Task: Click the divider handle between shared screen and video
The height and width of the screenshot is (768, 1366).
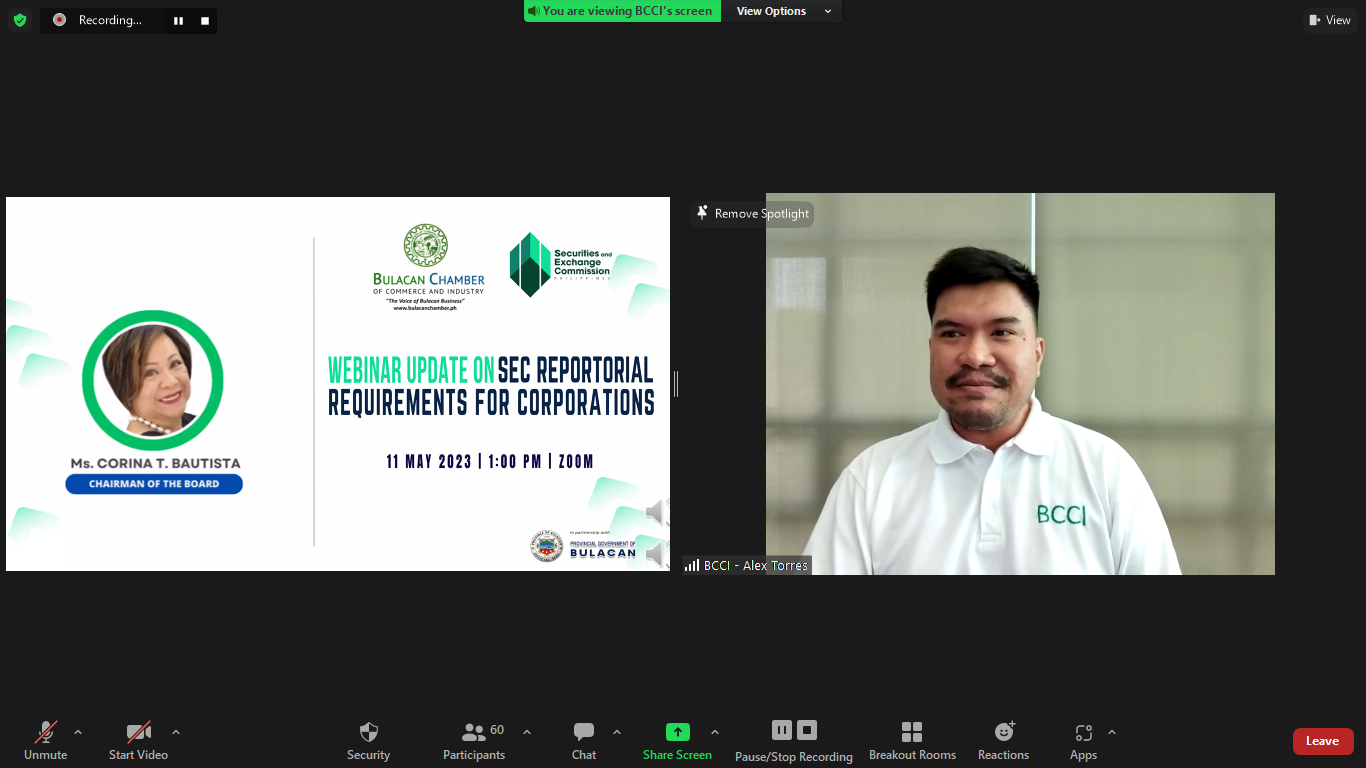Action: [x=676, y=383]
